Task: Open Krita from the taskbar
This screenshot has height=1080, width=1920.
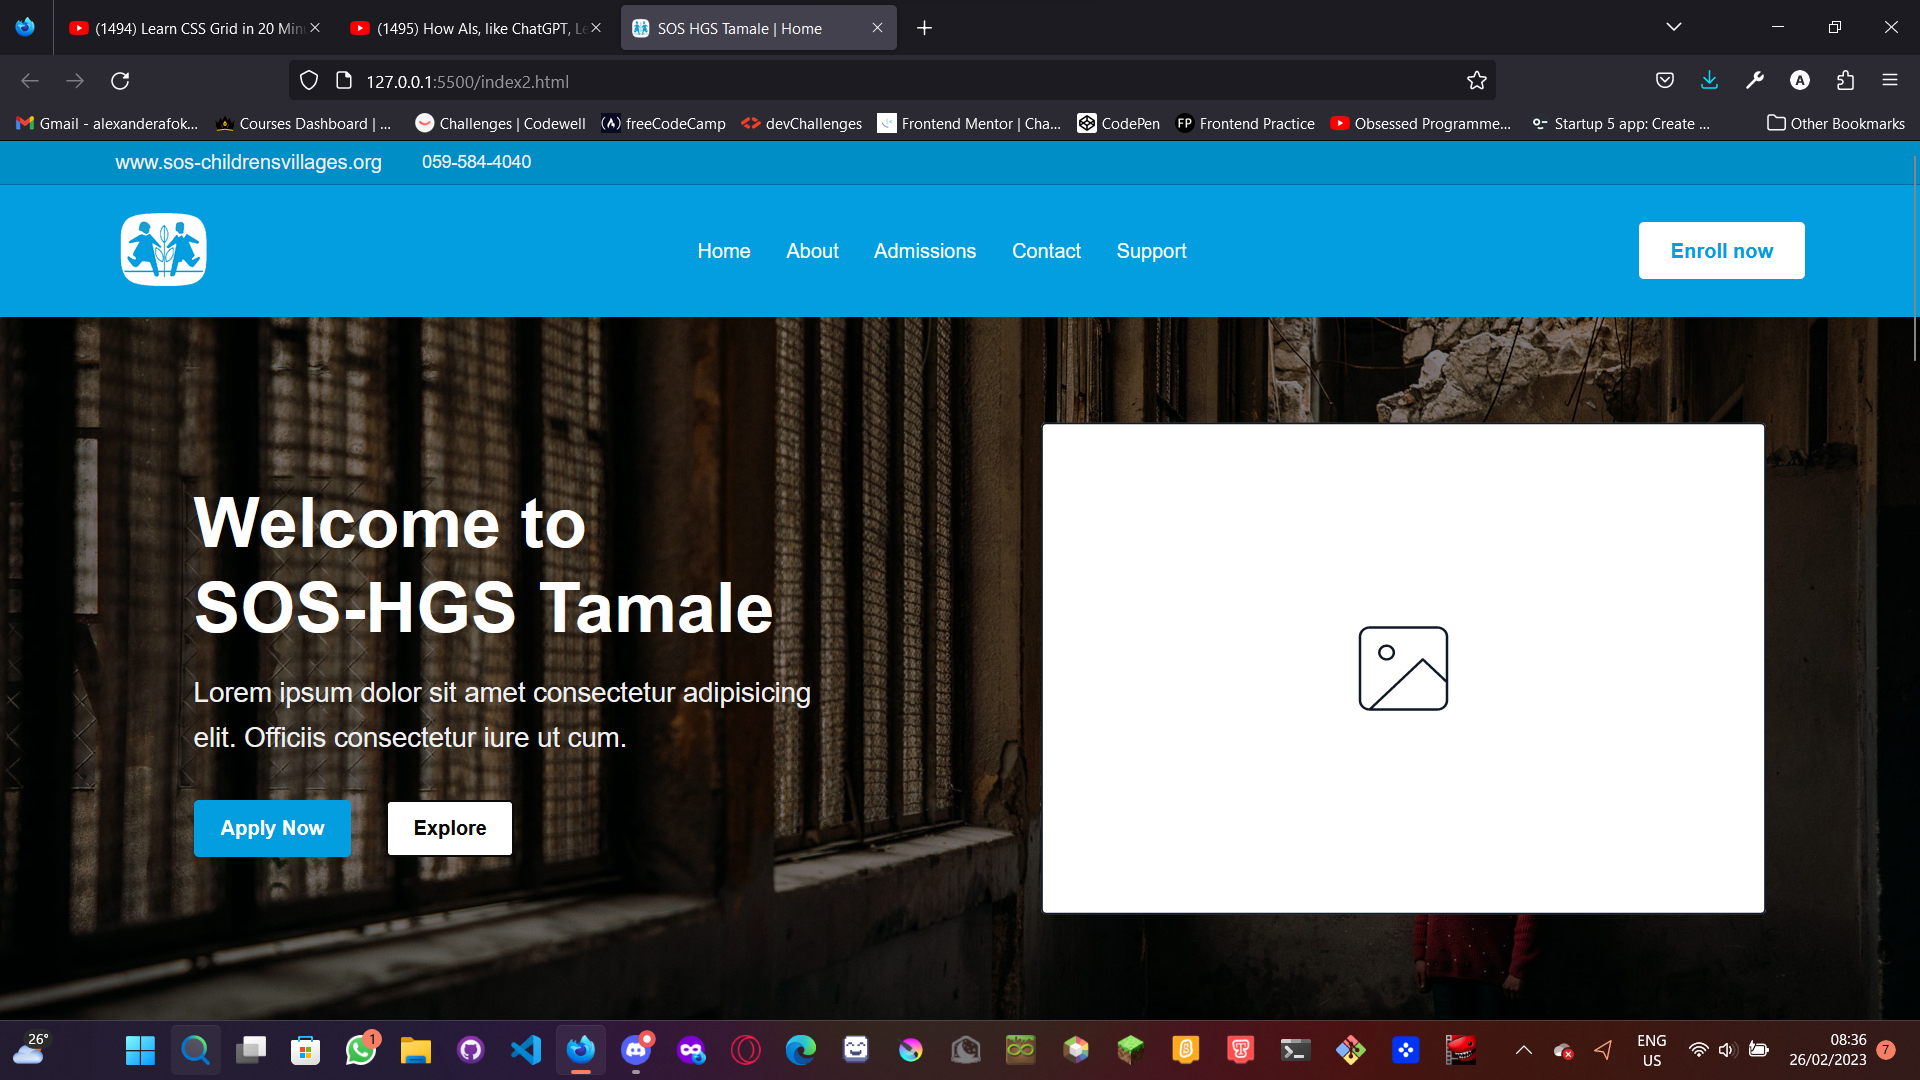Action: point(908,1050)
